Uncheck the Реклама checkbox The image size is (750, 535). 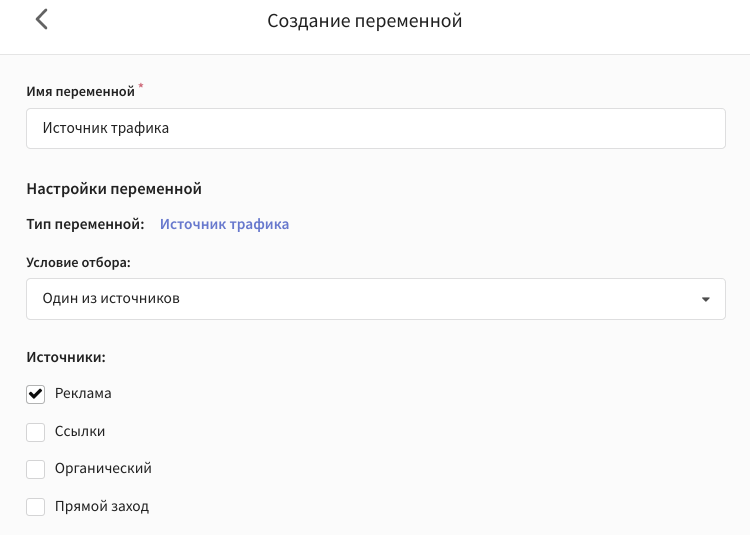tap(35, 394)
